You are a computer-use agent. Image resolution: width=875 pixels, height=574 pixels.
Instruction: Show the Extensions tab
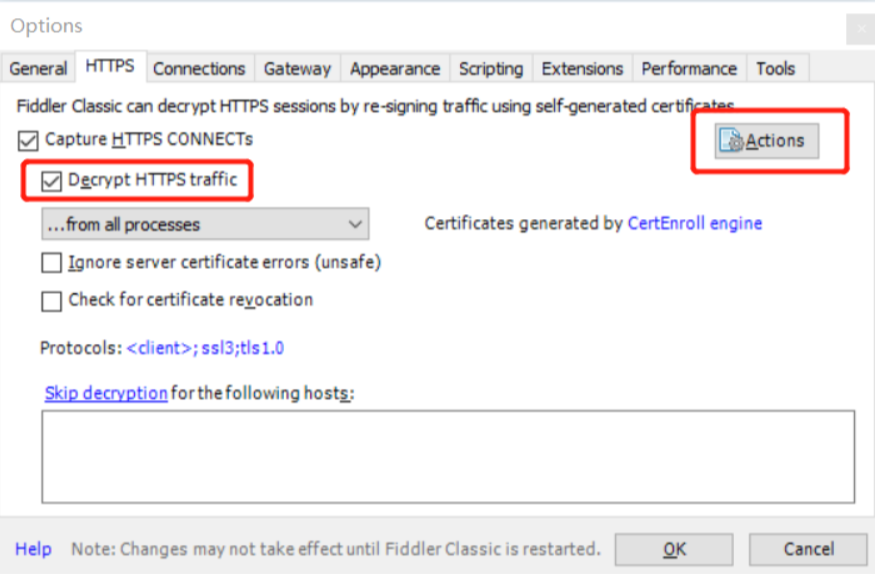582,69
